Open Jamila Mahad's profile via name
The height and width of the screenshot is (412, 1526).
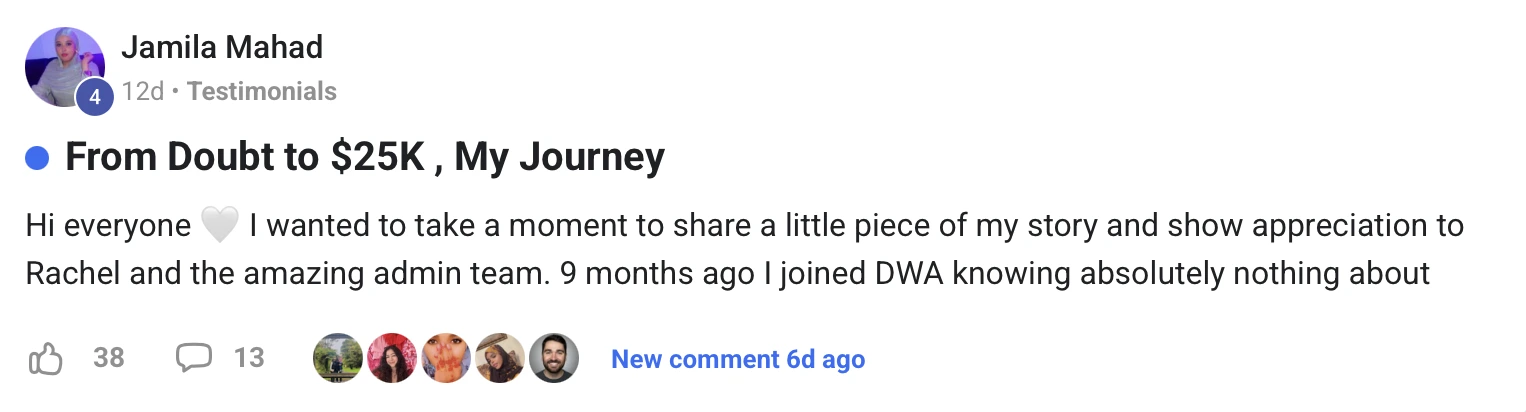(x=222, y=47)
